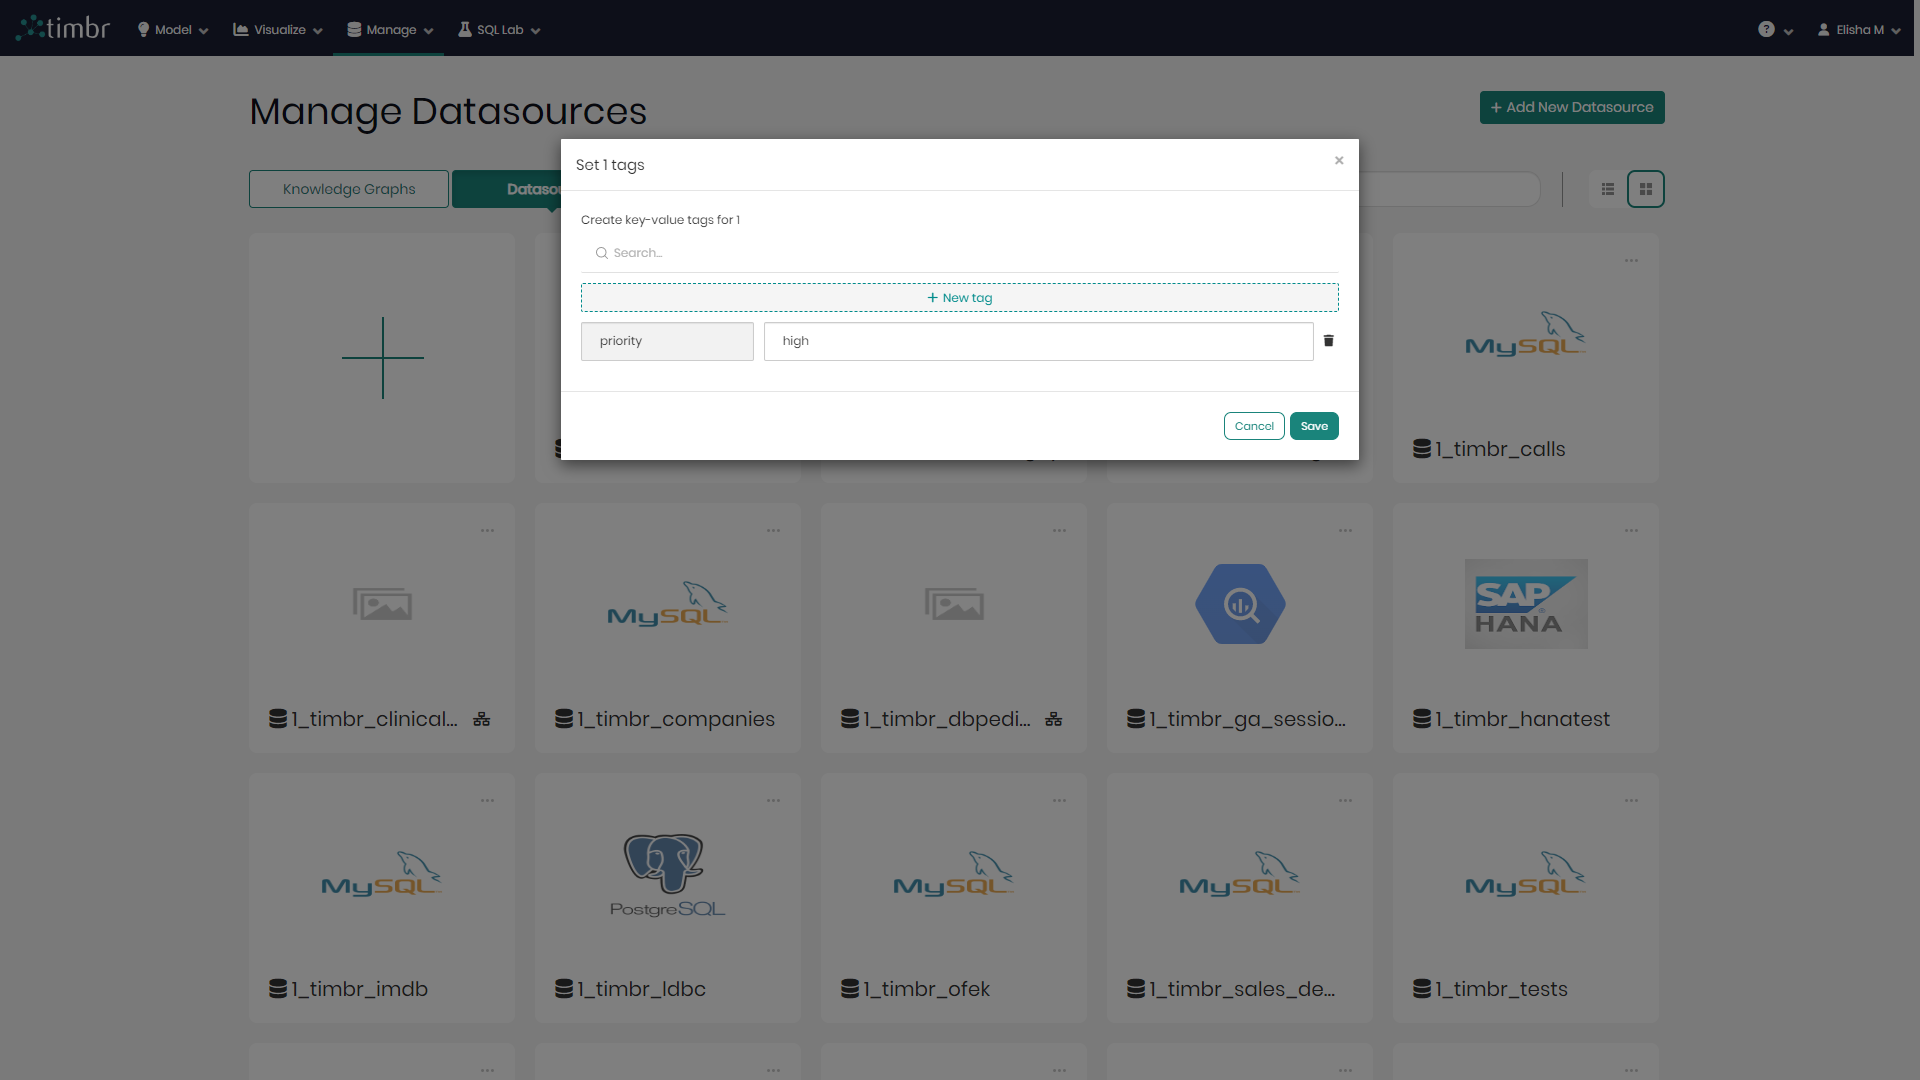Click the tag value field containing high
The height and width of the screenshot is (1080, 1920).
1038,341
